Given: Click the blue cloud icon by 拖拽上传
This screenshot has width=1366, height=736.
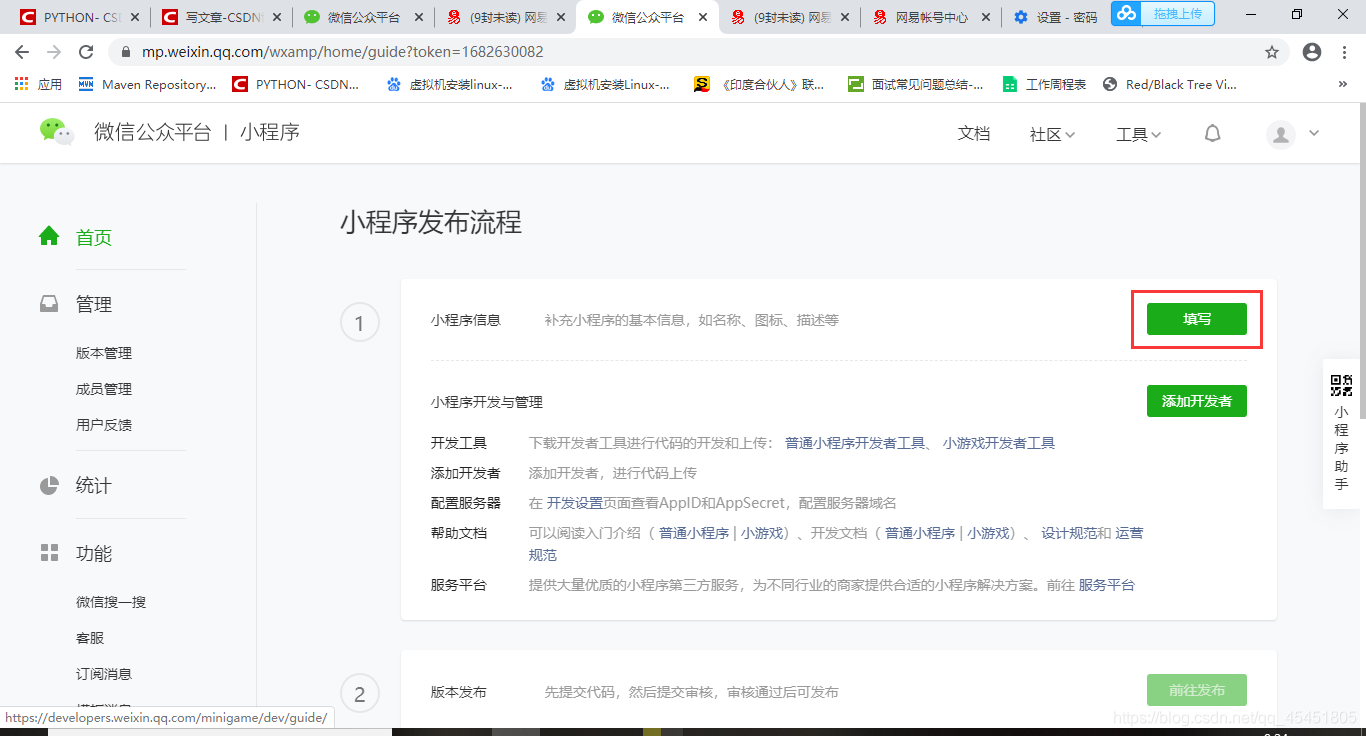Looking at the screenshot, I should tap(1127, 13).
